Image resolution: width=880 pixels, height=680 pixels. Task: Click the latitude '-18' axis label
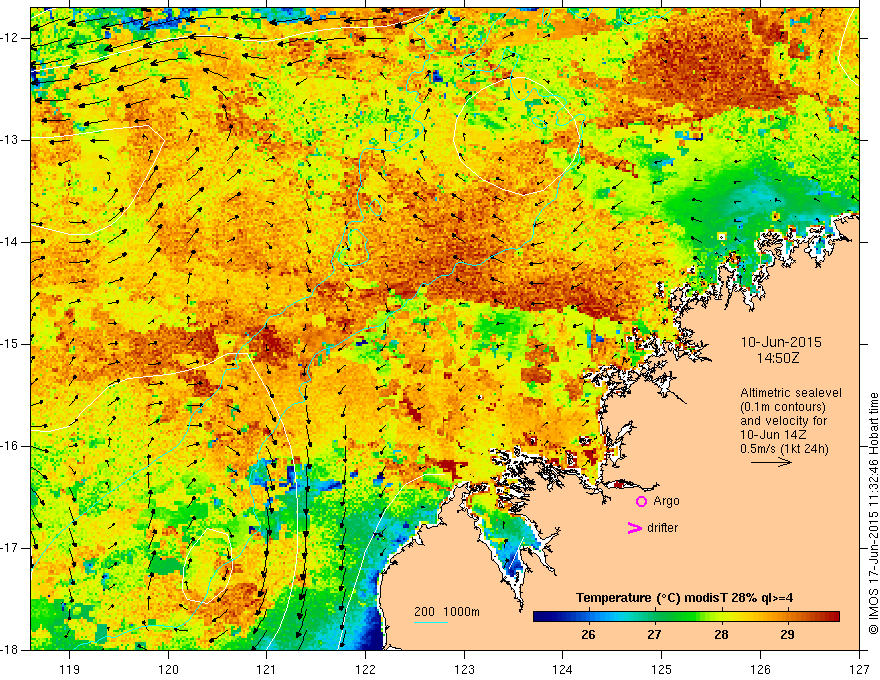click(10, 650)
